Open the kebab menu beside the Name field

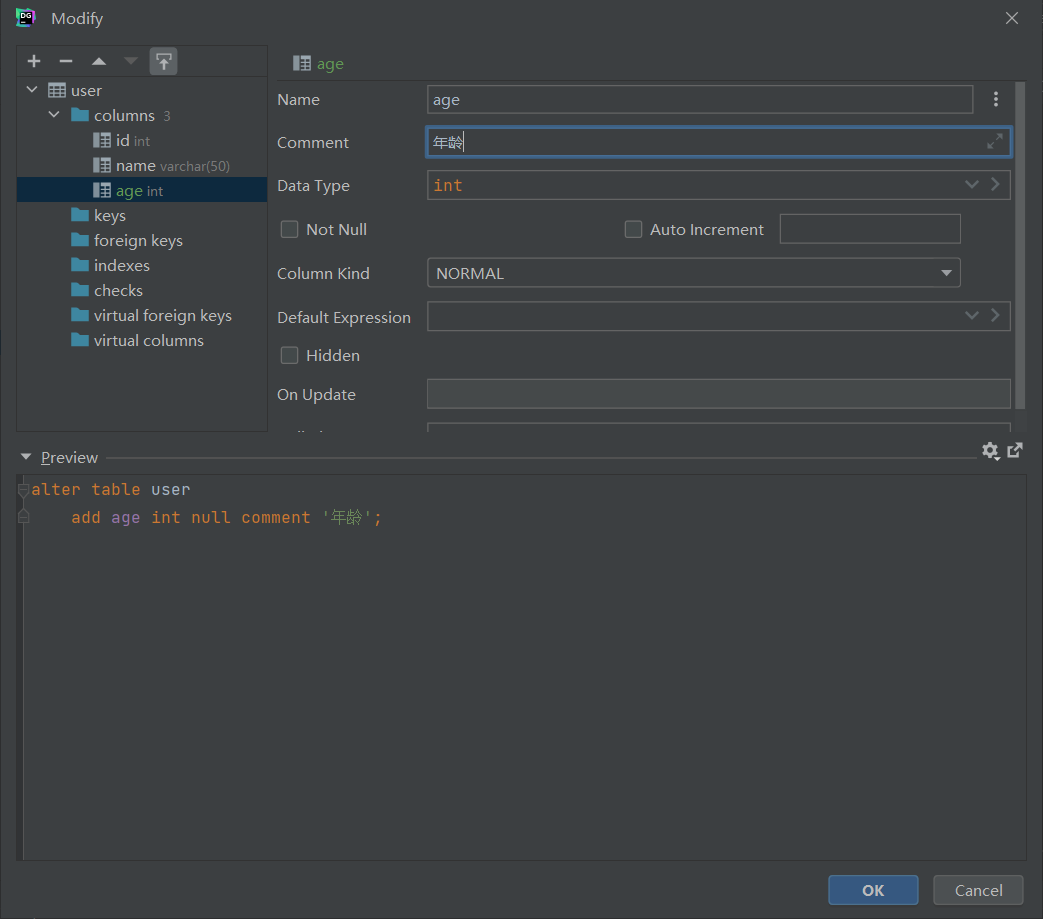(x=995, y=99)
